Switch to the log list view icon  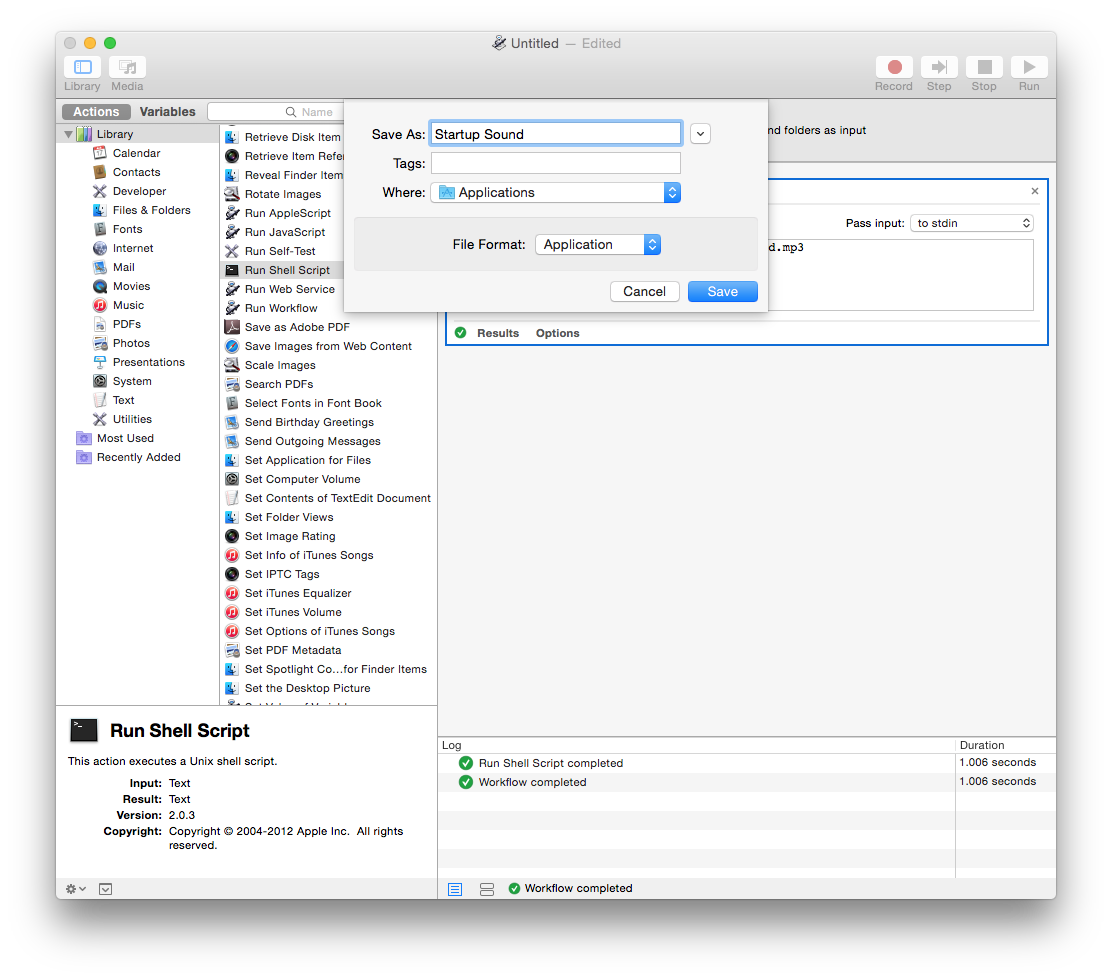(x=455, y=888)
